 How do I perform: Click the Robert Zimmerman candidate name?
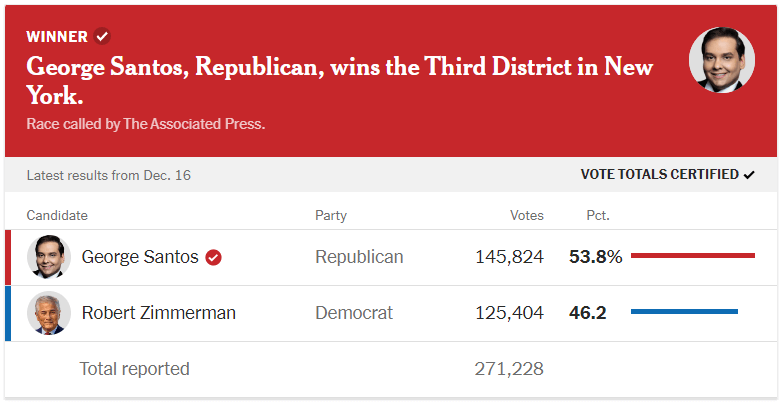158,313
